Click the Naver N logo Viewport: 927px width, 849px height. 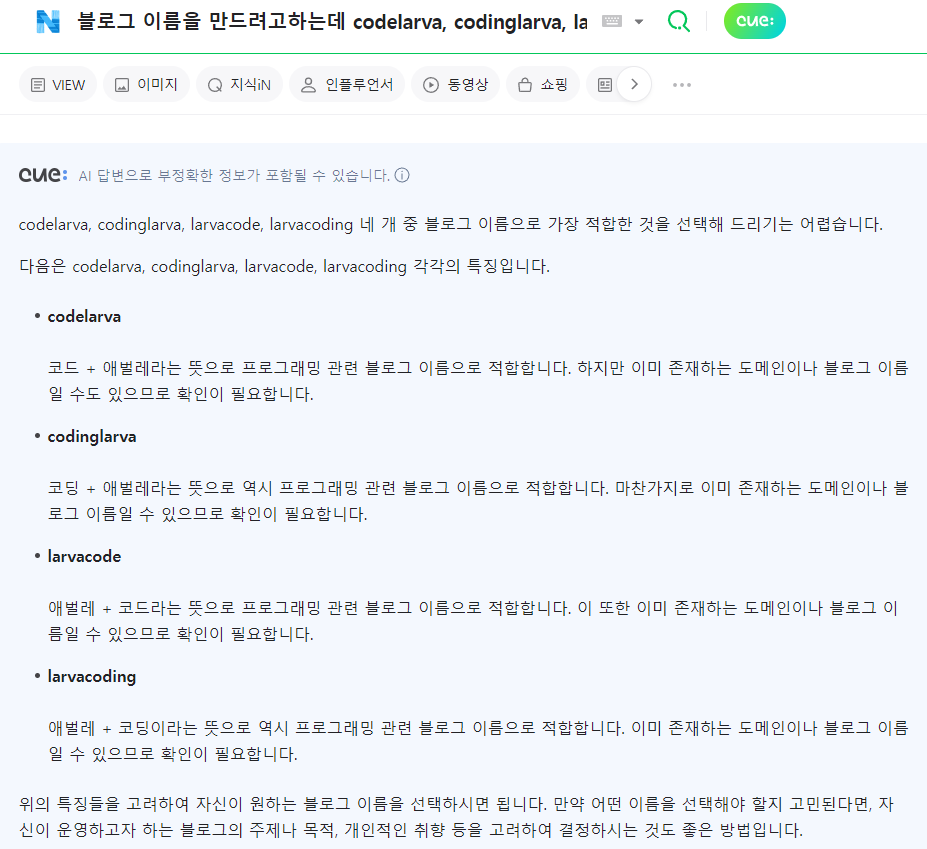(48, 22)
